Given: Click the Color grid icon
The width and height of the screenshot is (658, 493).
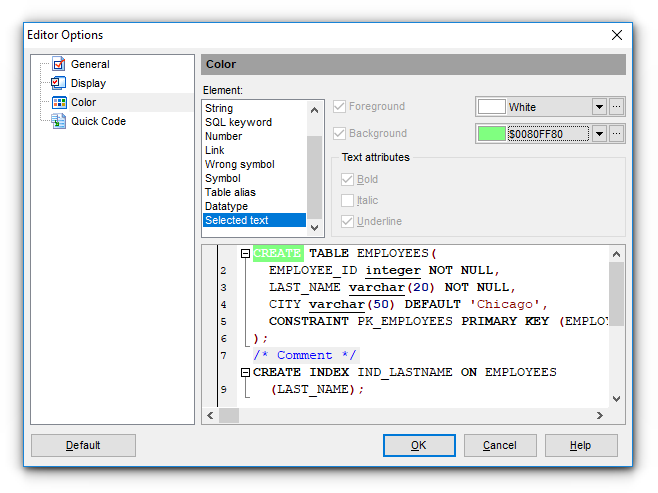Looking at the screenshot, I should 58,102.
